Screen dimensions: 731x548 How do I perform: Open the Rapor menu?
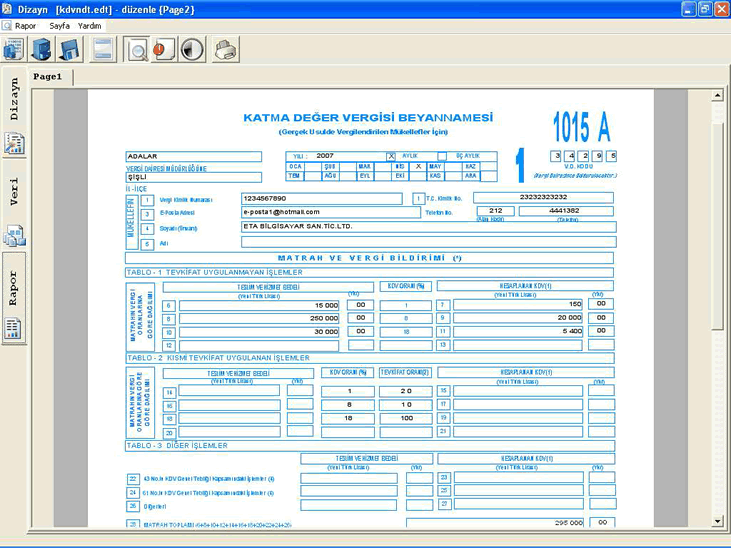(25, 25)
